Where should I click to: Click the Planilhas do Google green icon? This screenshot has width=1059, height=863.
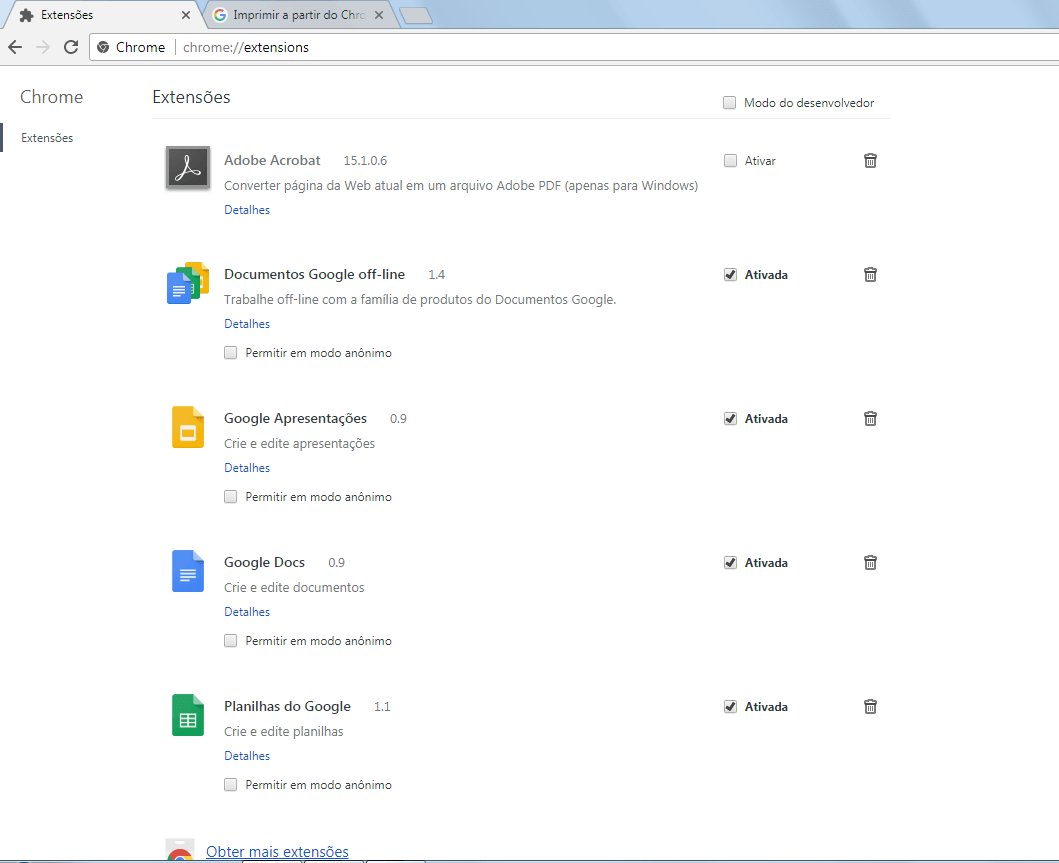188,714
